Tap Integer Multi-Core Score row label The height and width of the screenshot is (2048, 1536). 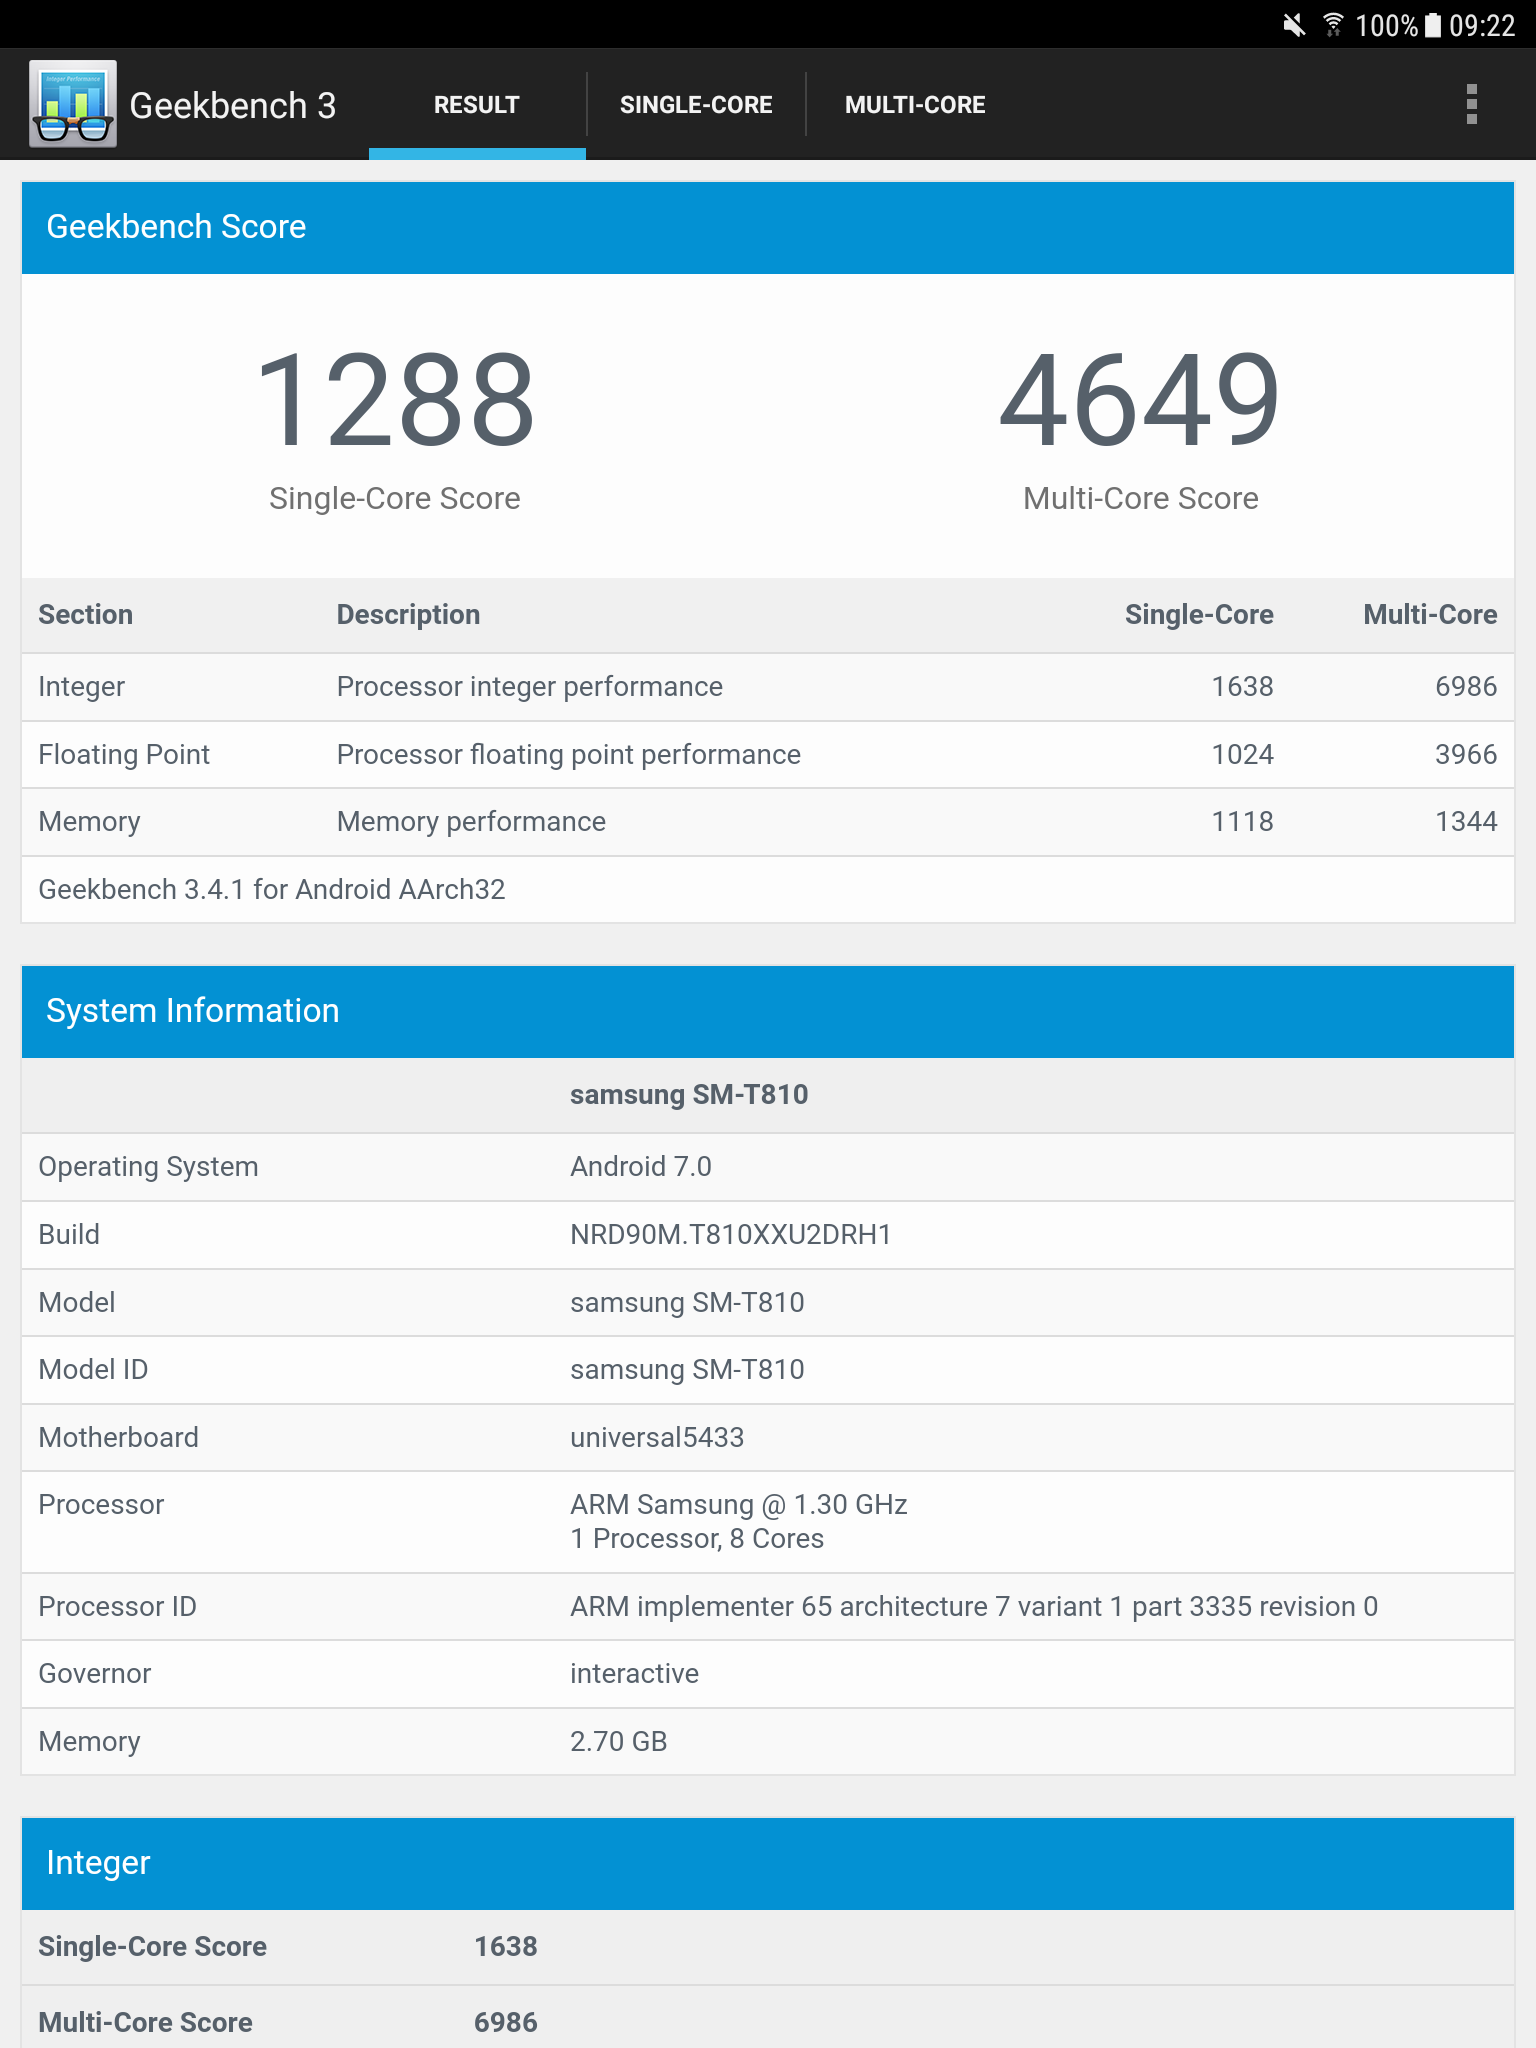[145, 2023]
